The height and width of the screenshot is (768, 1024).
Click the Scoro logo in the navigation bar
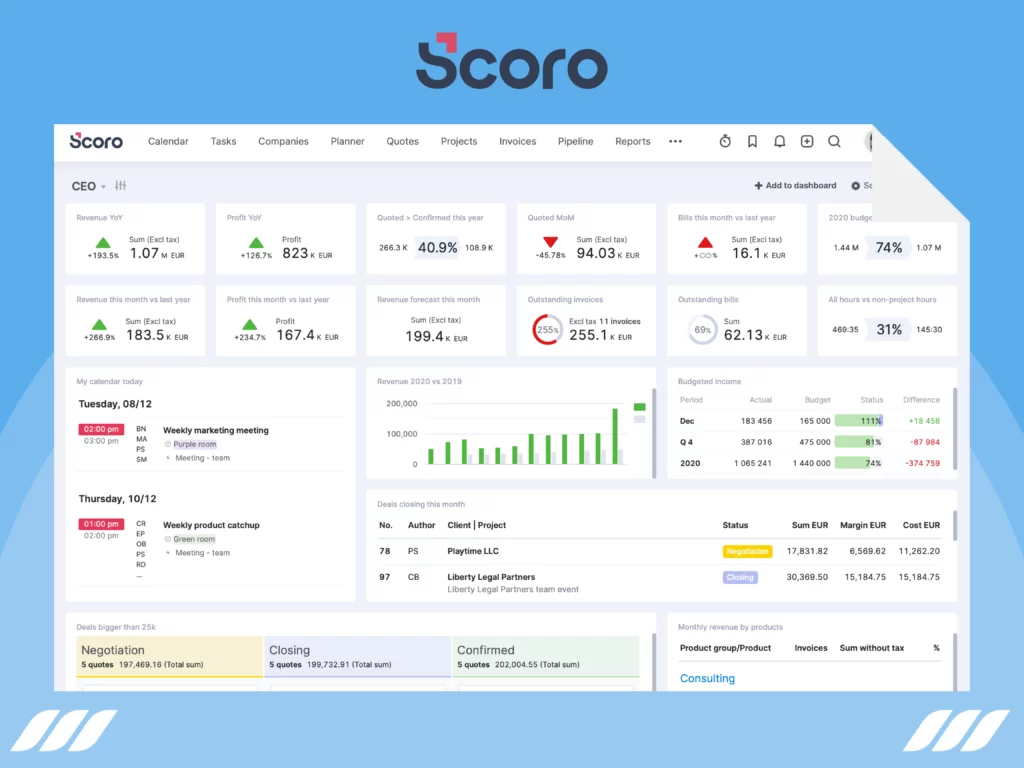95,141
